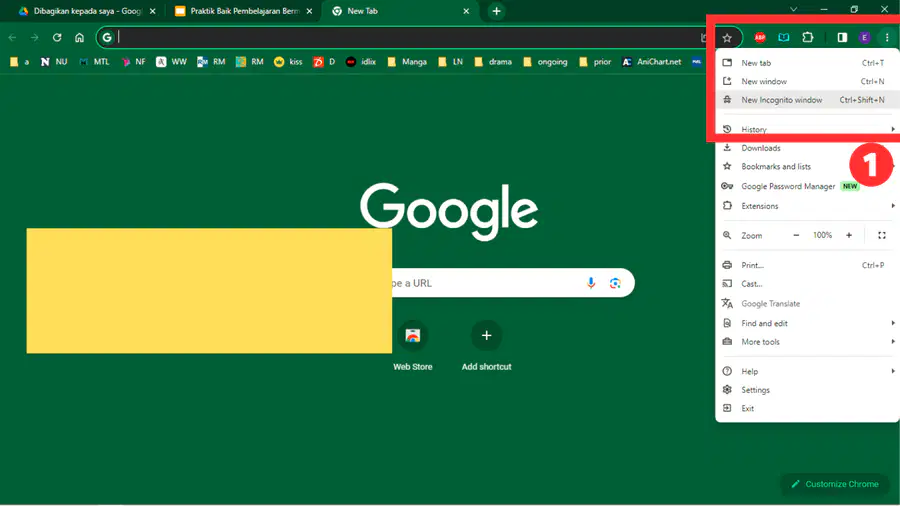Image resolution: width=900 pixels, height=506 pixels.
Task: Search by image with Google Lens icon
Action: 615,283
